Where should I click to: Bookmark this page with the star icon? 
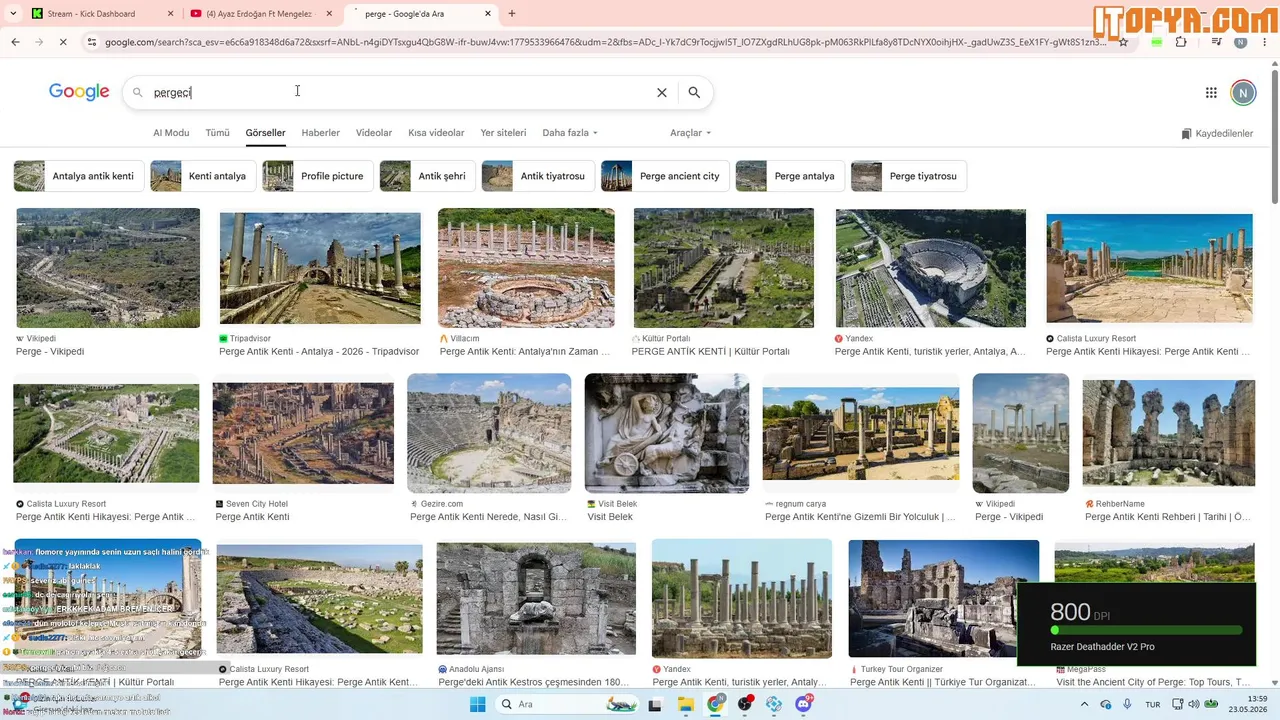coord(1123,42)
